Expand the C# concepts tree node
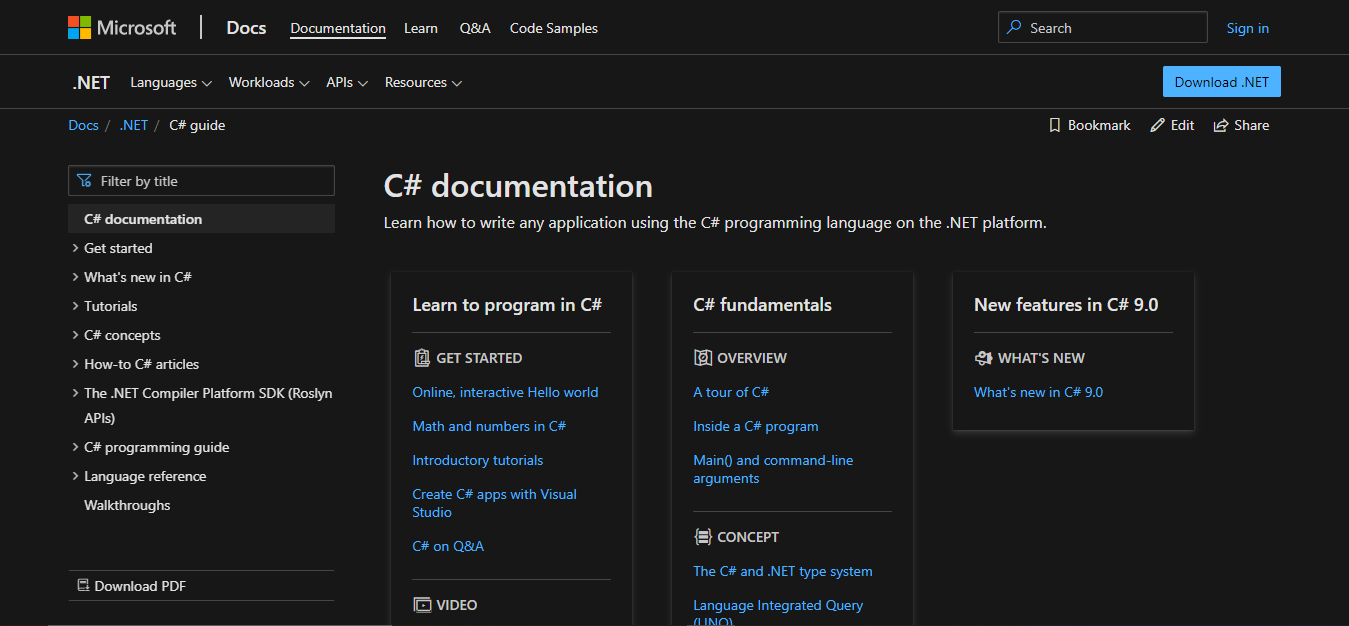Screen dimensions: 1349x626 [x=75, y=335]
